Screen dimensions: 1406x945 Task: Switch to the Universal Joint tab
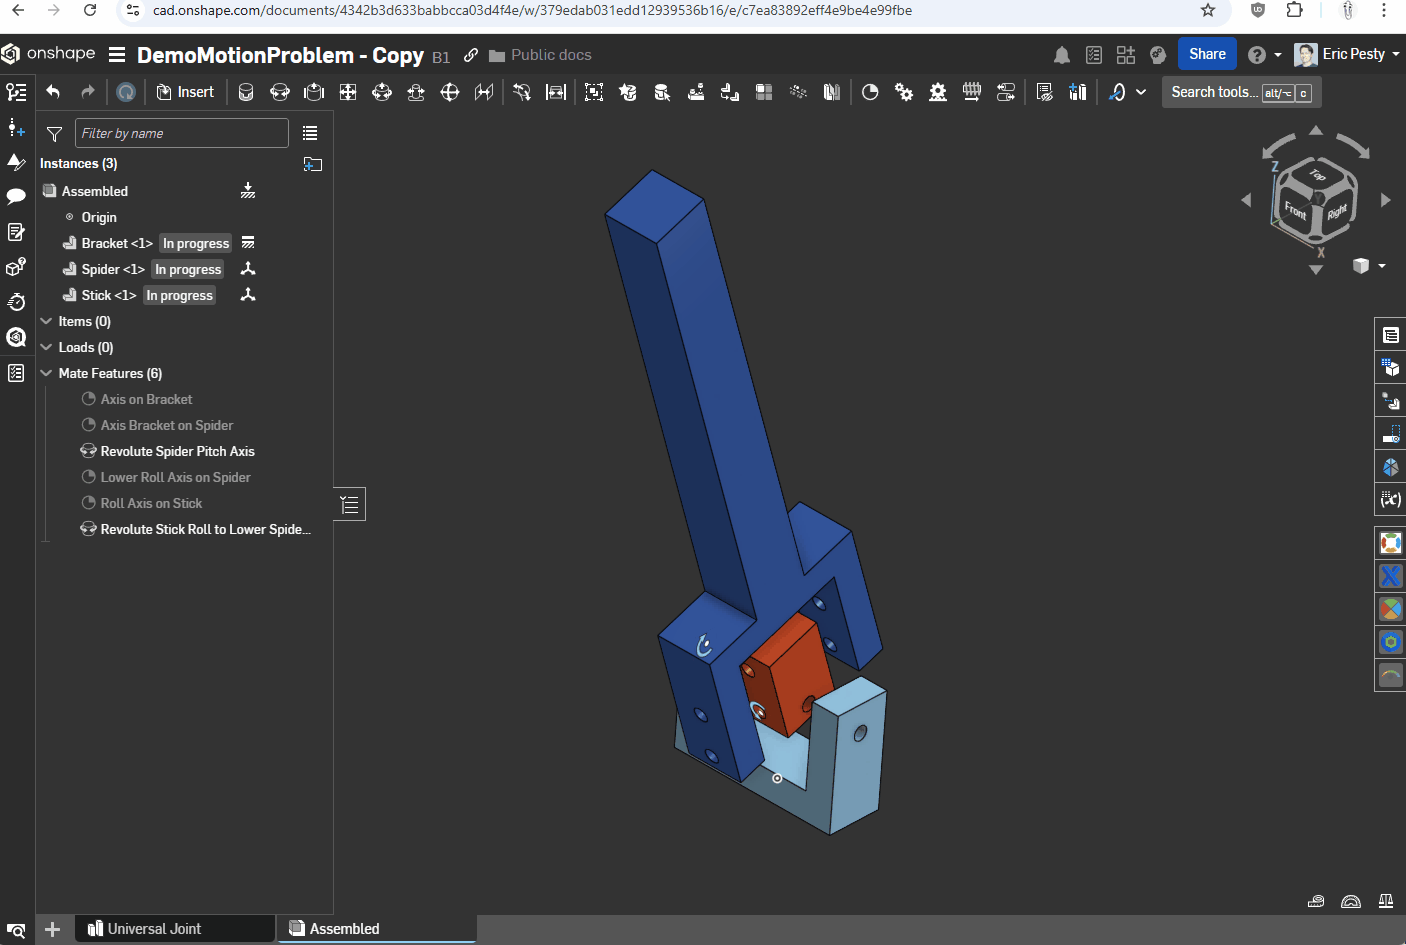(x=154, y=929)
